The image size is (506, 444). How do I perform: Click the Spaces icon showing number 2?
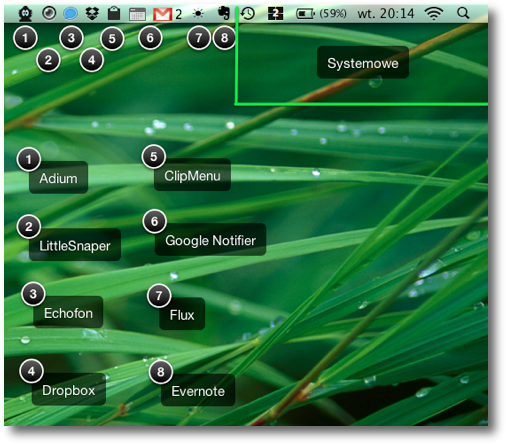276,14
